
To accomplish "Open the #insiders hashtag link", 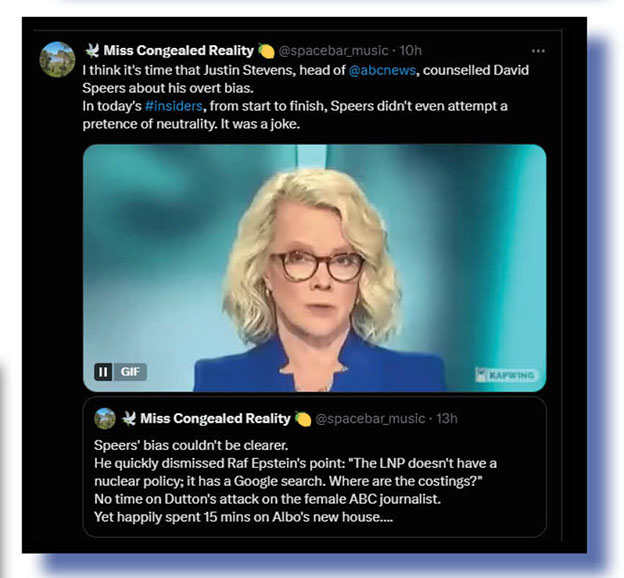I will point(174,106).
